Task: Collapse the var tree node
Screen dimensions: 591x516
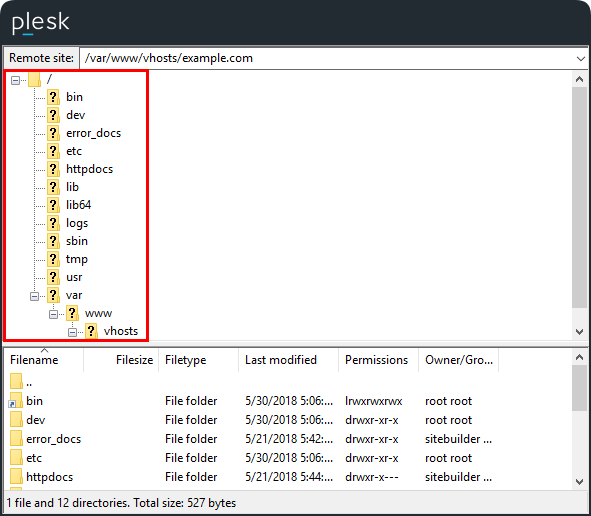Action: 34,297
